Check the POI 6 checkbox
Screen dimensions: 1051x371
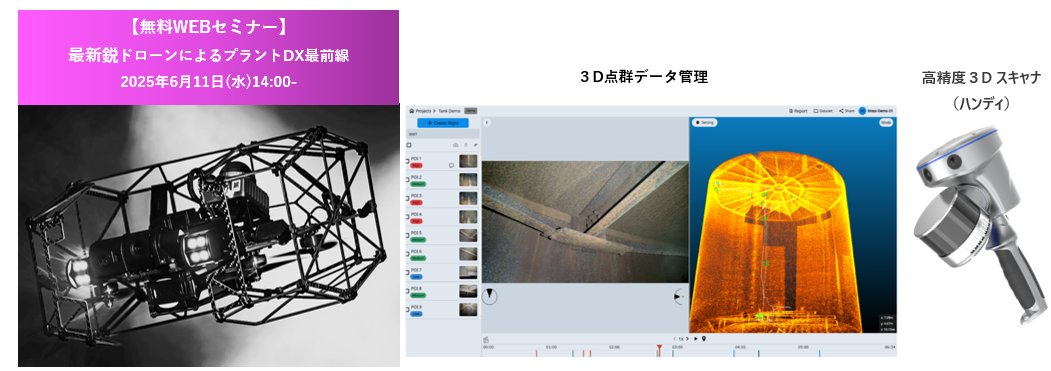408,254
